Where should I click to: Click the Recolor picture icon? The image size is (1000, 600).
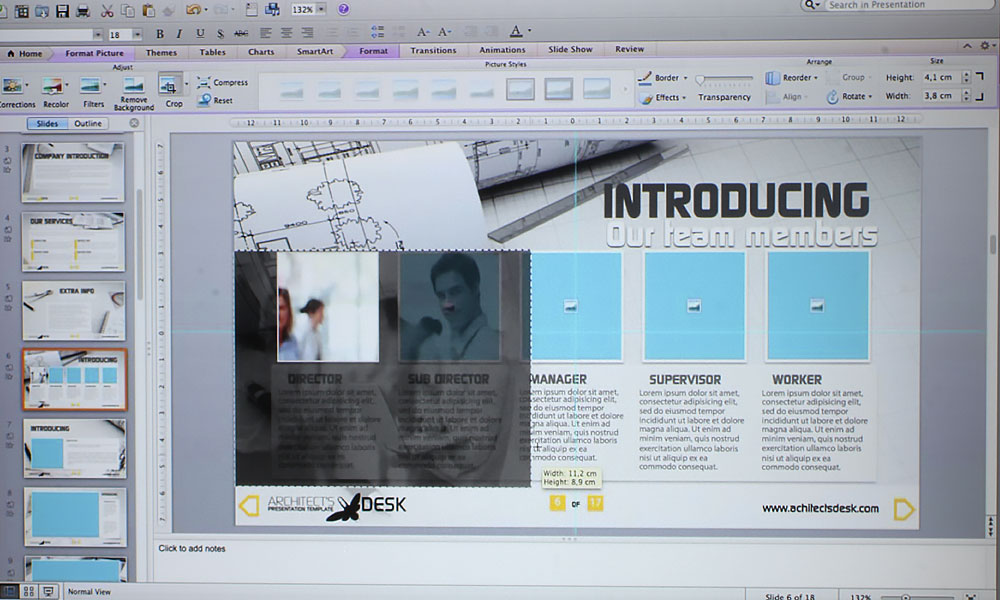(x=54, y=86)
